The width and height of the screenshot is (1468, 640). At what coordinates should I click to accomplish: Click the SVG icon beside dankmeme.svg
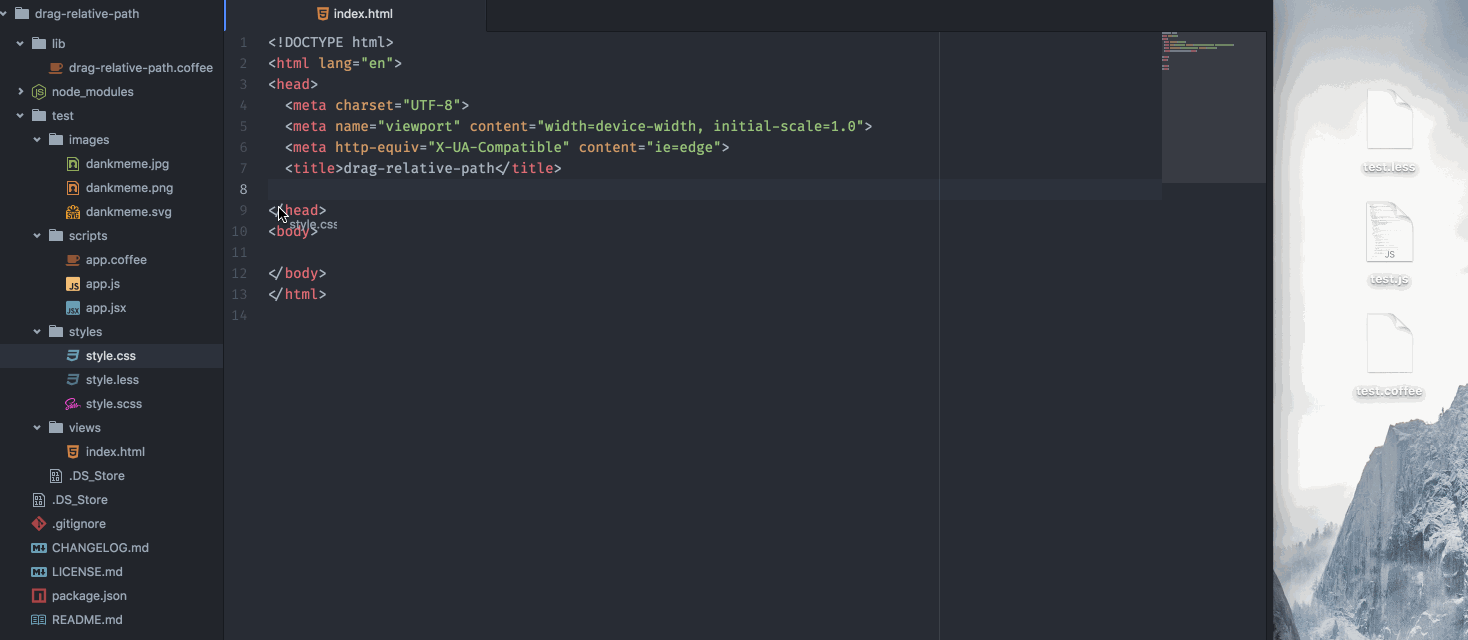(x=73, y=212)
